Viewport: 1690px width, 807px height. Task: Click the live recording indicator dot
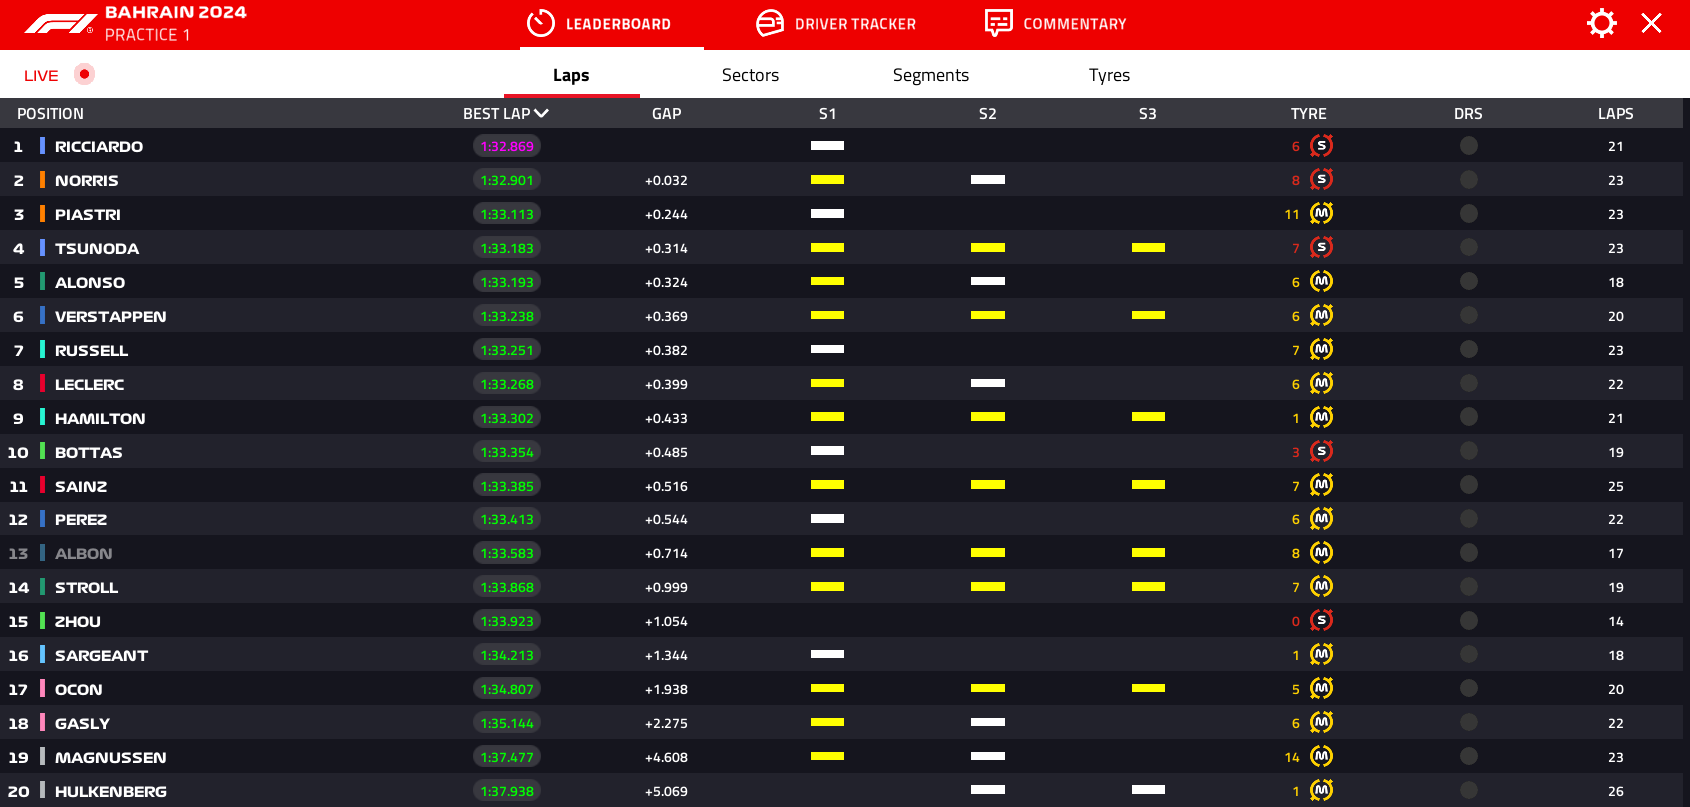point(85,74)
